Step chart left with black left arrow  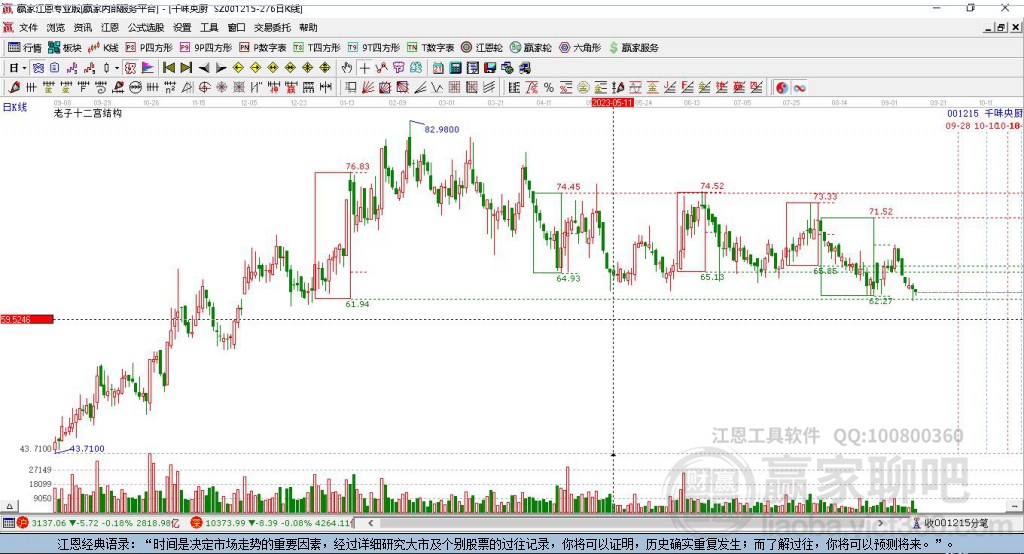204,68
